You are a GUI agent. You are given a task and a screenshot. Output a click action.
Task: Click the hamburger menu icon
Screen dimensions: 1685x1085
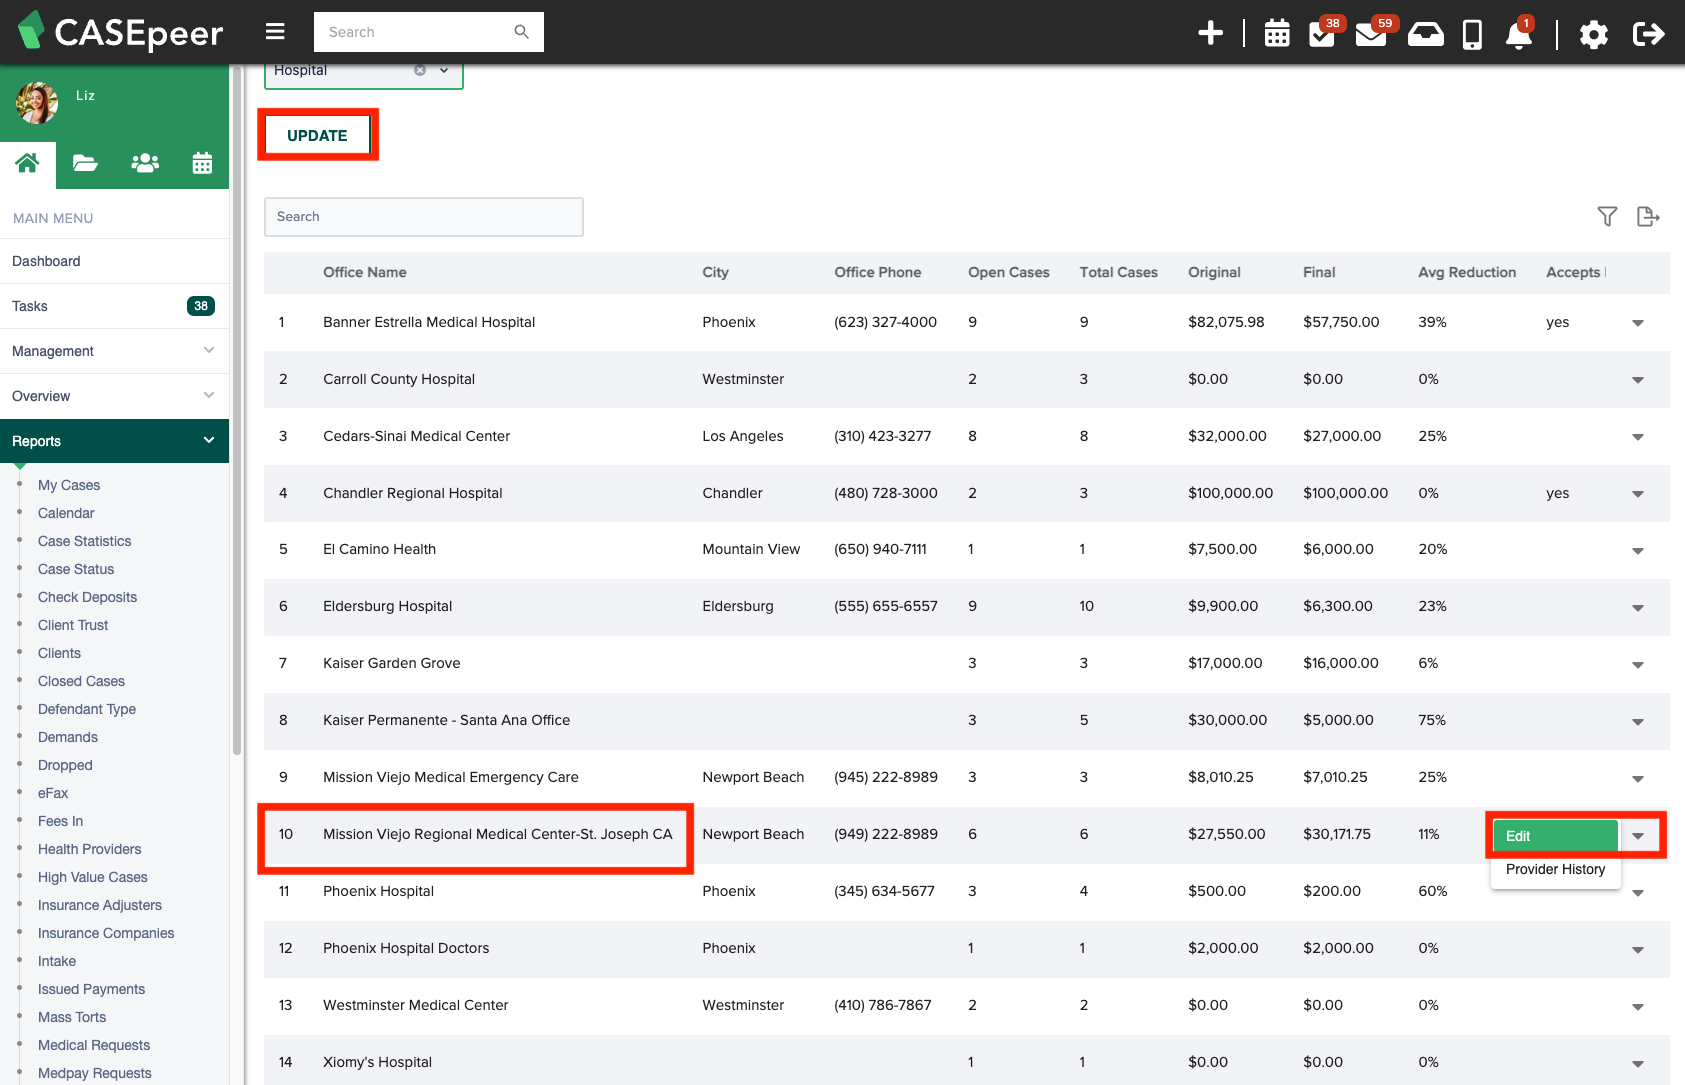(x=275, y=32)
